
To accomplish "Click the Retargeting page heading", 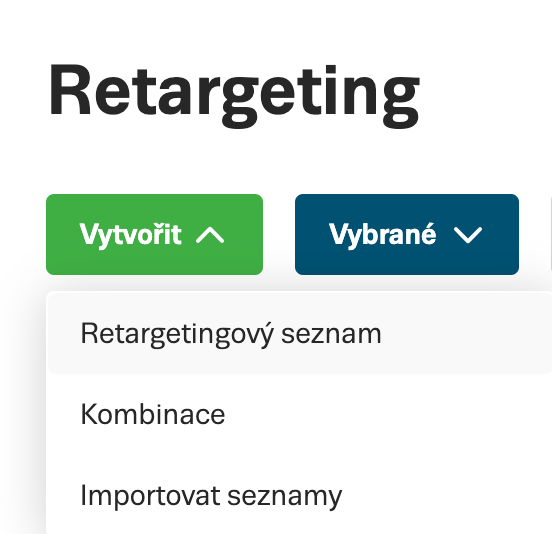I will [234, 95].
